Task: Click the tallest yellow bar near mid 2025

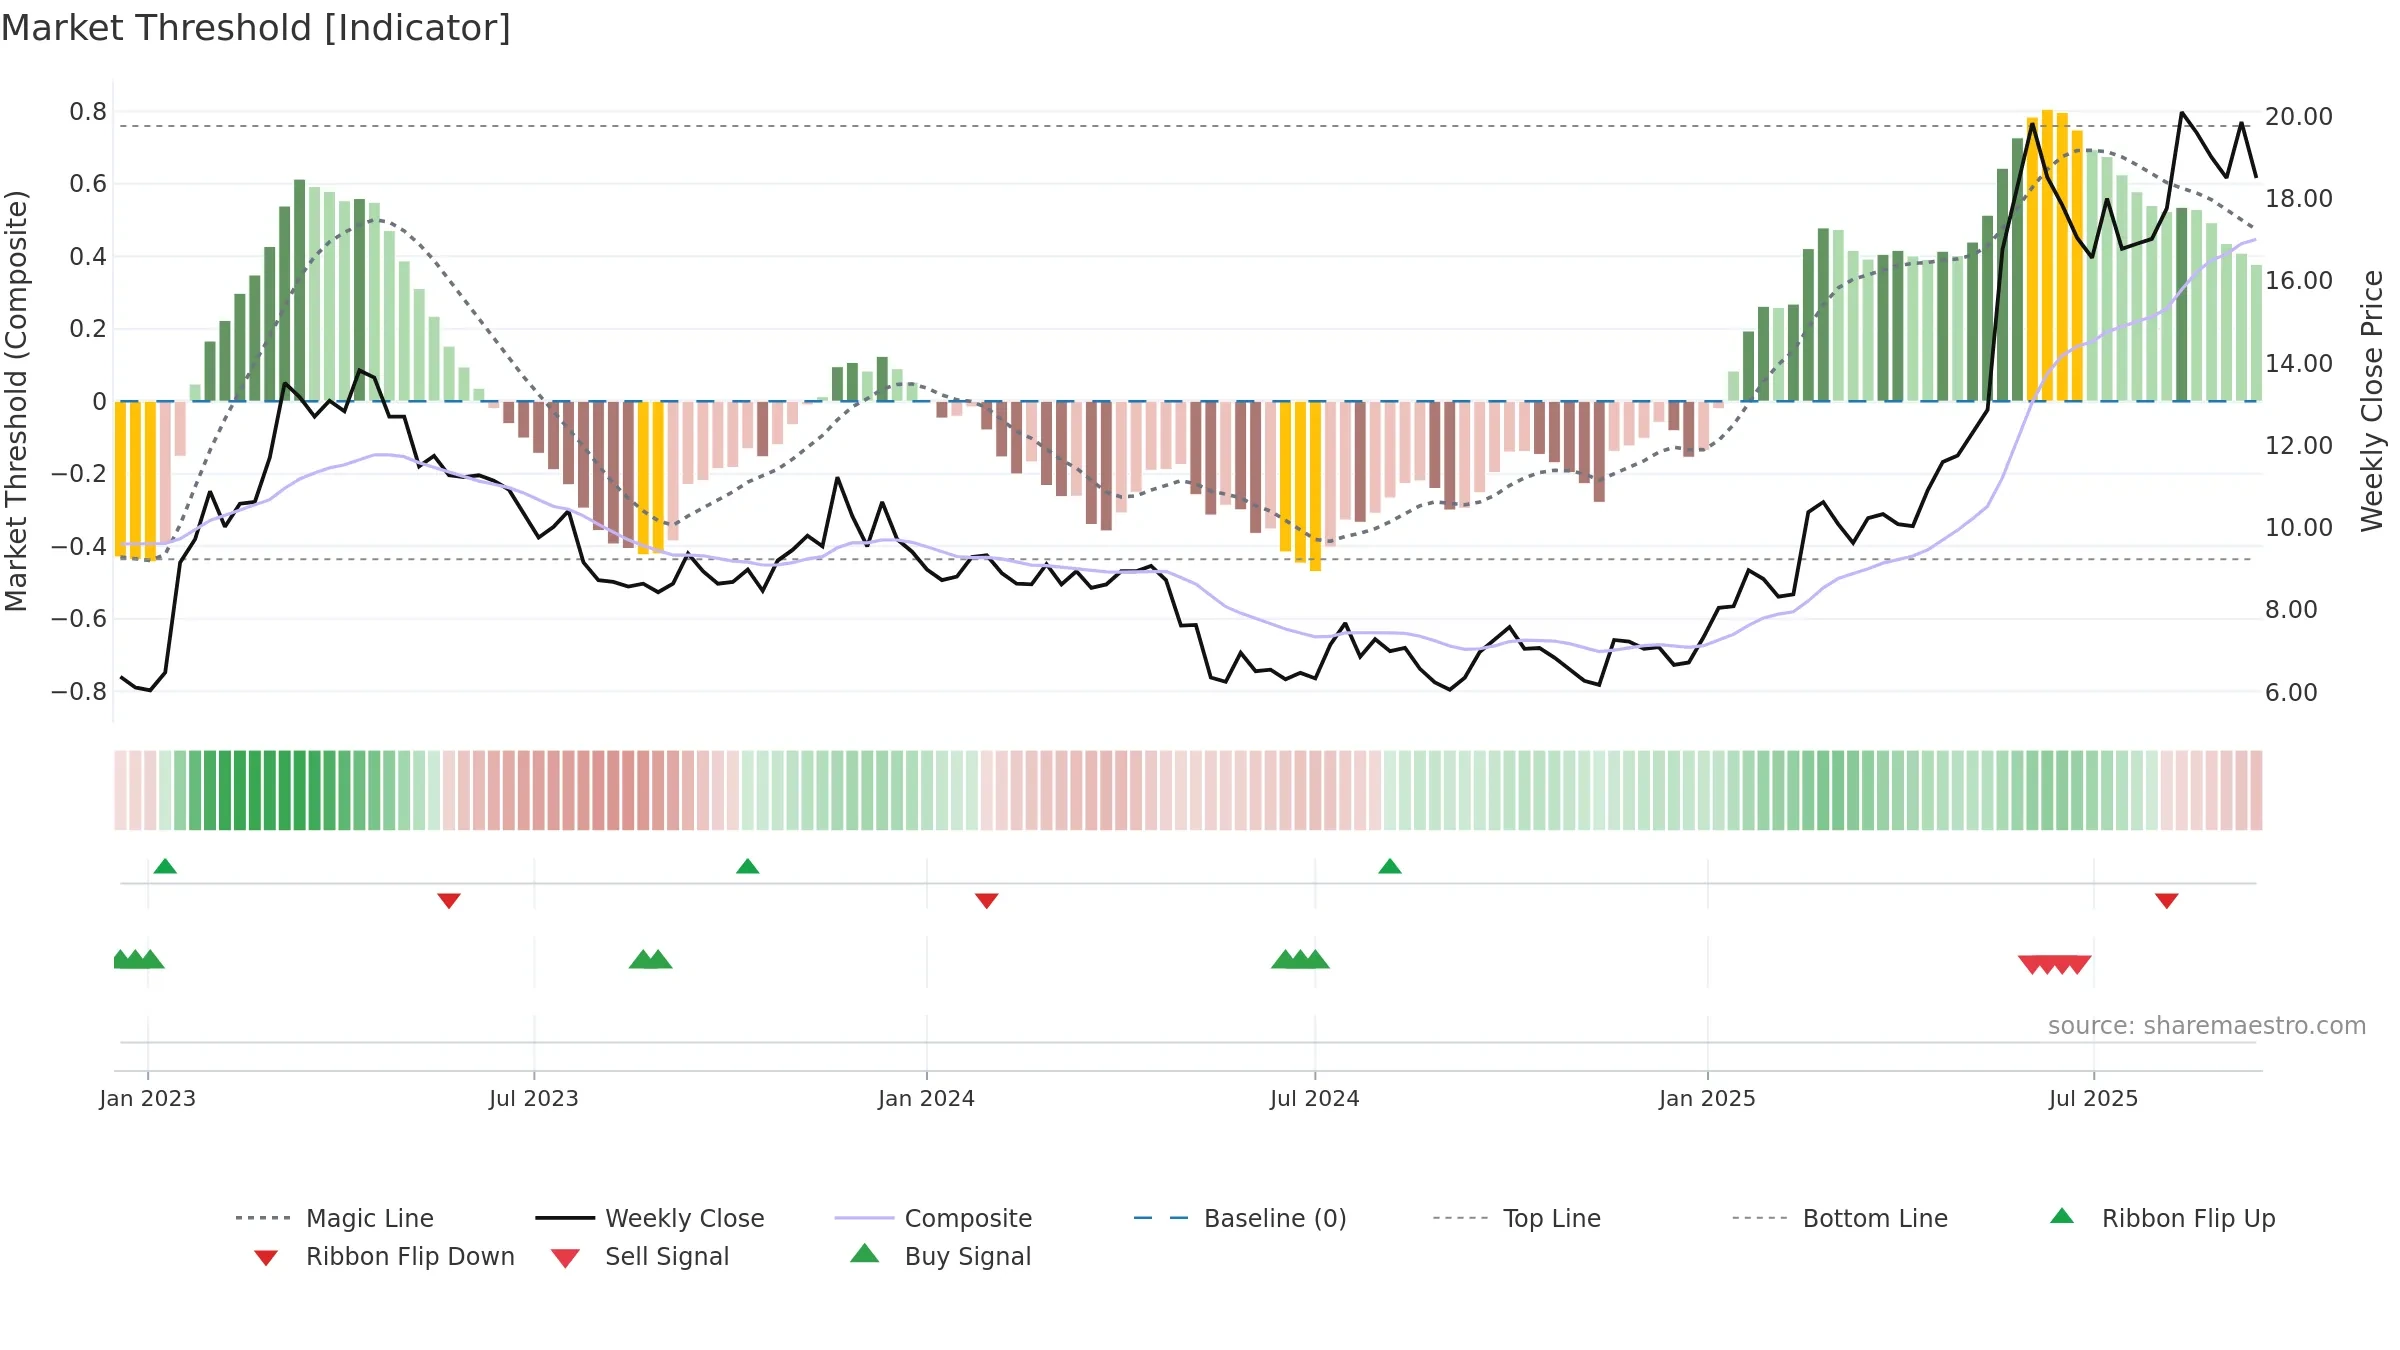Action: [2047, 255]
